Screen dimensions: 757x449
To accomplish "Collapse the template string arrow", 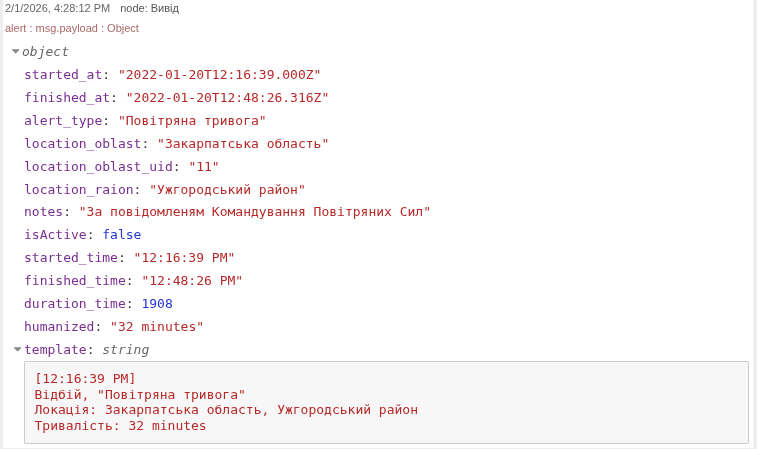I will pos(17,349).
